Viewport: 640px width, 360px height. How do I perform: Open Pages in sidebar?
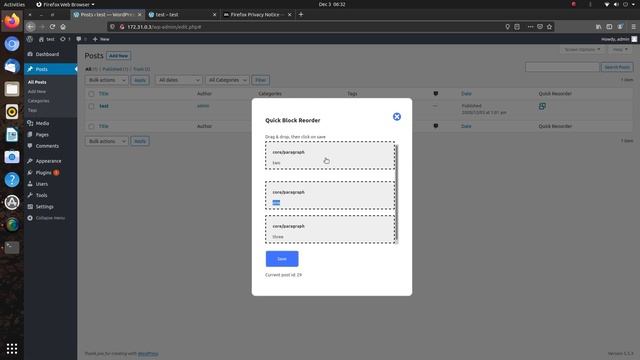click(42, 135)
